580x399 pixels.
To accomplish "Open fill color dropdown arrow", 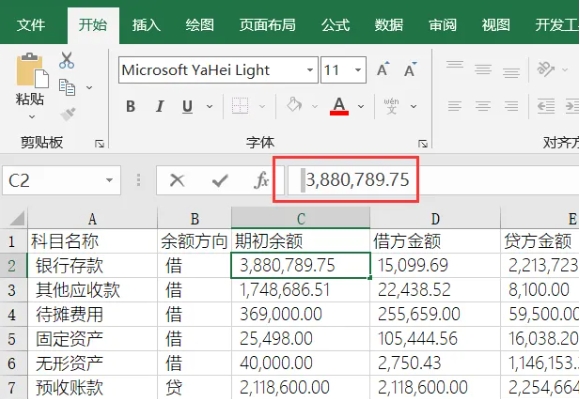I will 315,106.
